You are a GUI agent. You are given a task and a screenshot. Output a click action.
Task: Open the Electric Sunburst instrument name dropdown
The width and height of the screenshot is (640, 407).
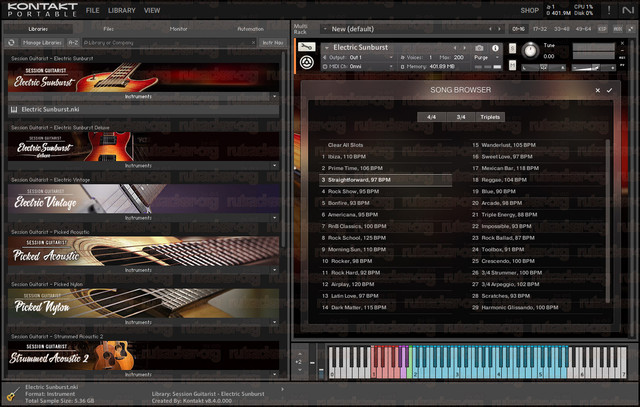pyautogui.click(x=327, y=48)
